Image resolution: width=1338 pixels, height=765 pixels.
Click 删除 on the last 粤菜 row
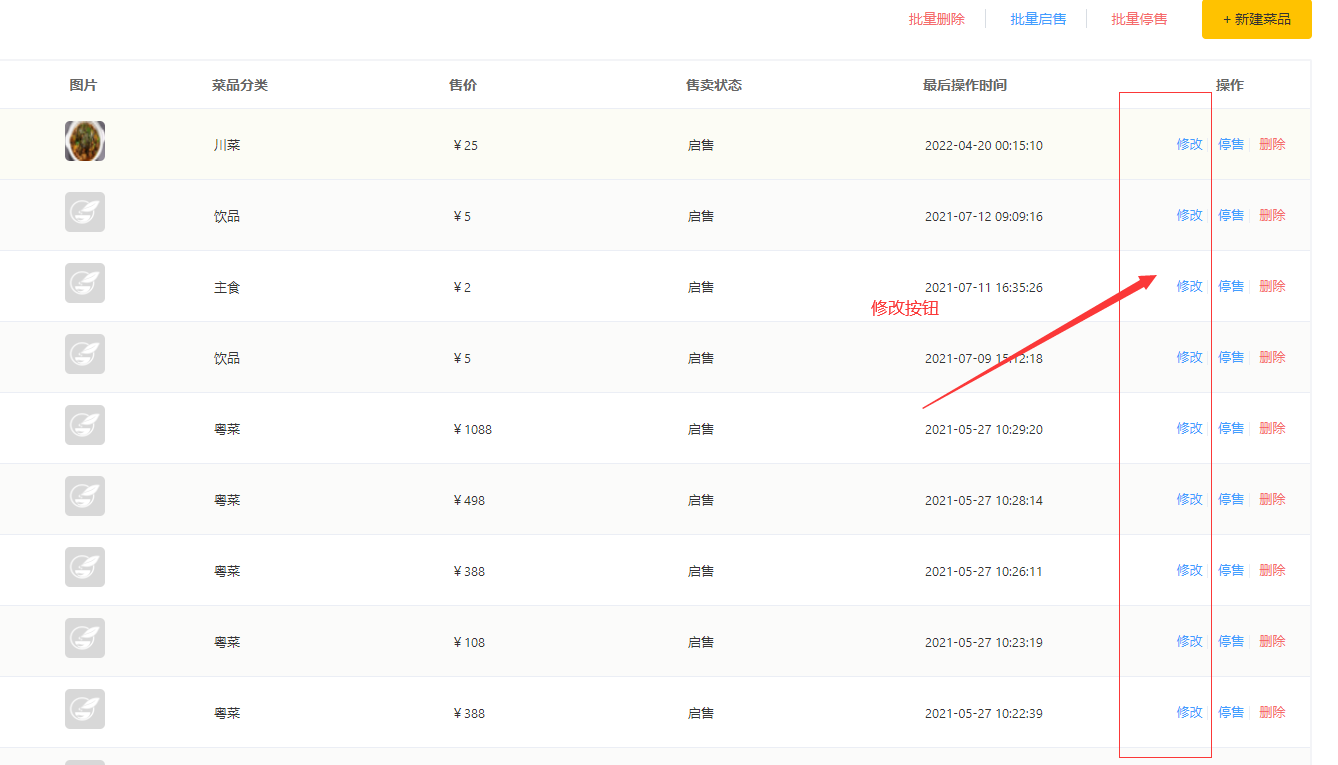tap(1272, 712)
